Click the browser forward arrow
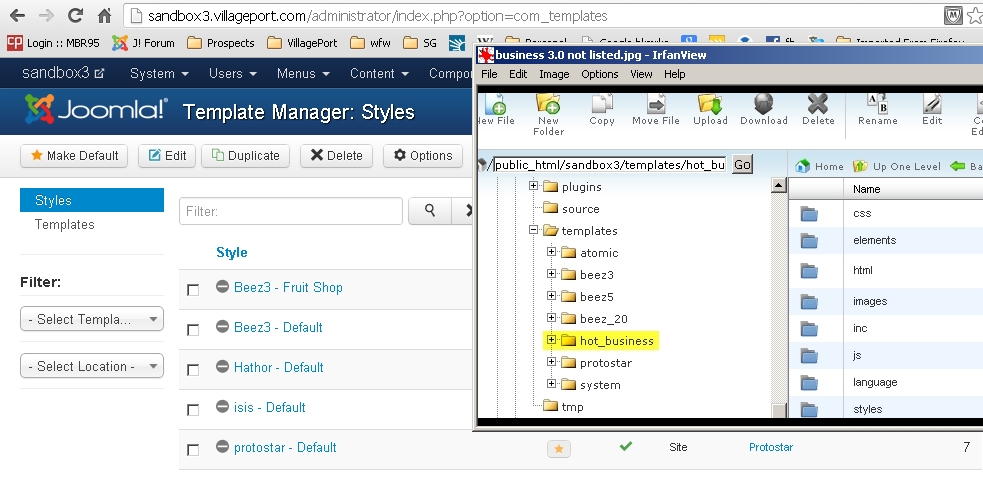Viewport: 983px width, 482px height. (46, 15)
